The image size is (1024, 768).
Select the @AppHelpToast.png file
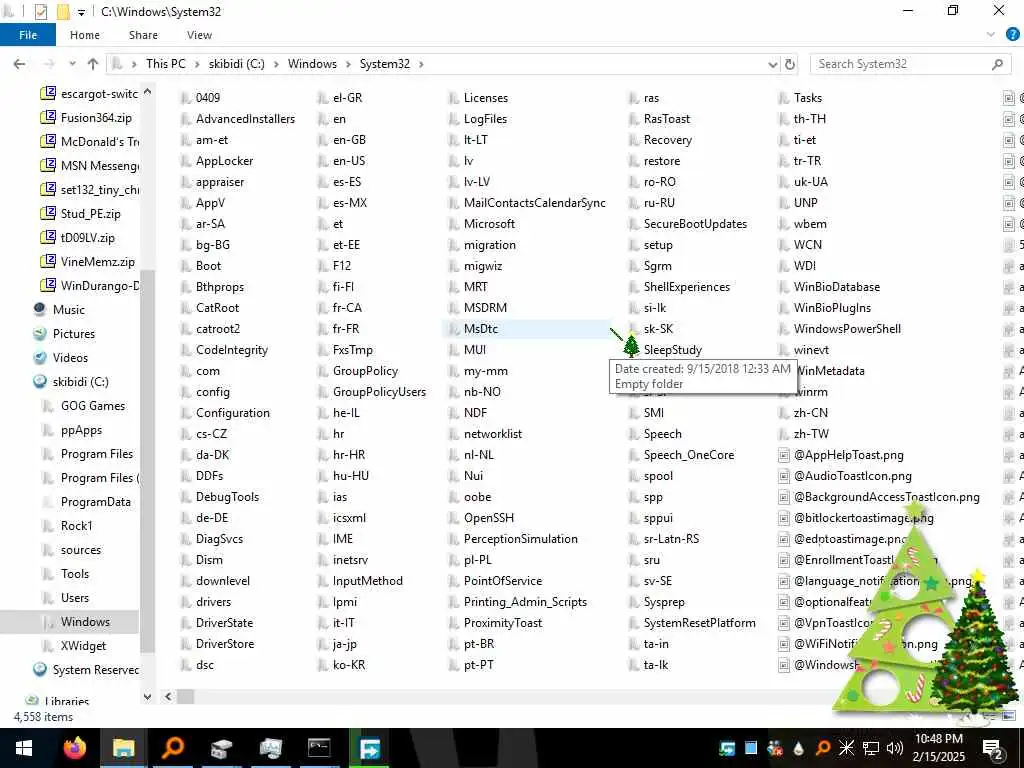pyautogui.click(x=848, y=455)
